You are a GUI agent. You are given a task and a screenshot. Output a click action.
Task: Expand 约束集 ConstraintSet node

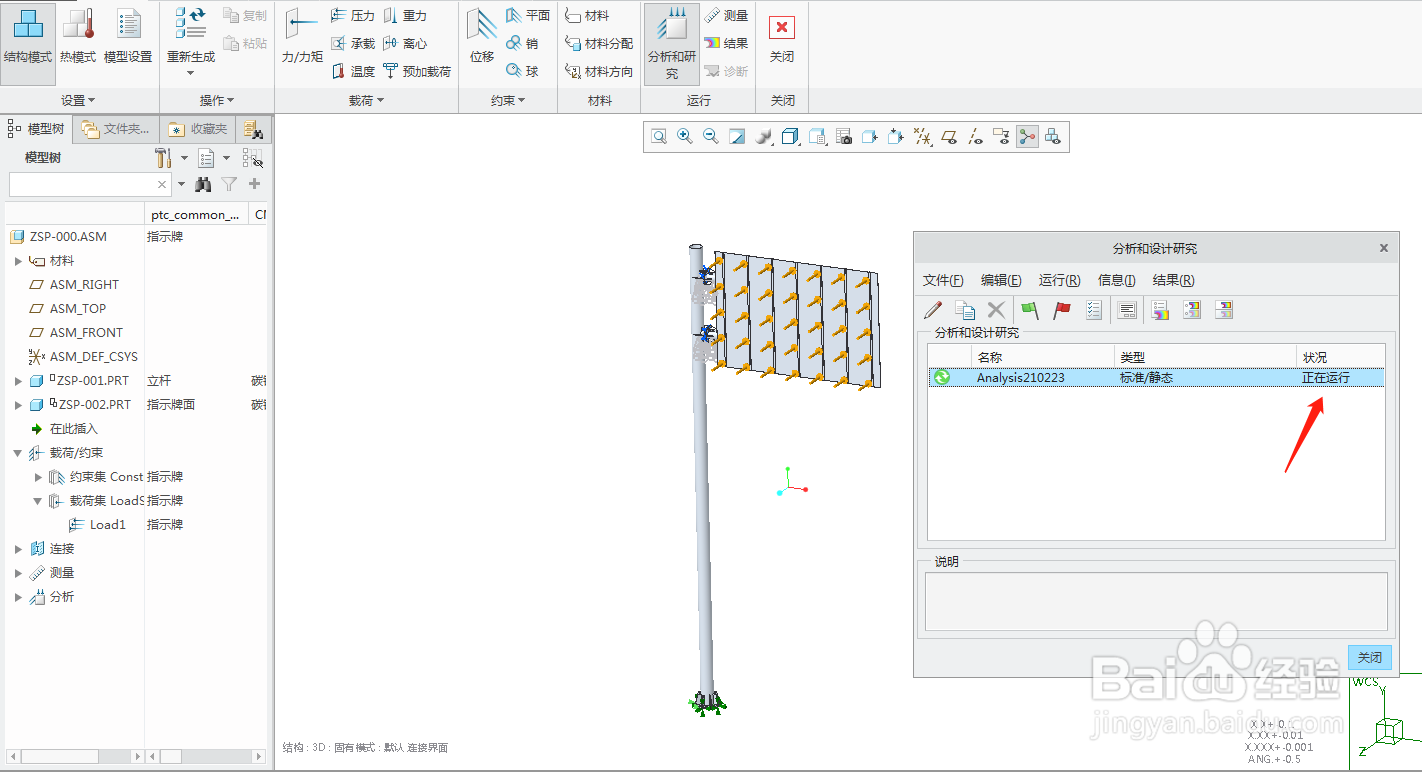click(x=38, y=477)
